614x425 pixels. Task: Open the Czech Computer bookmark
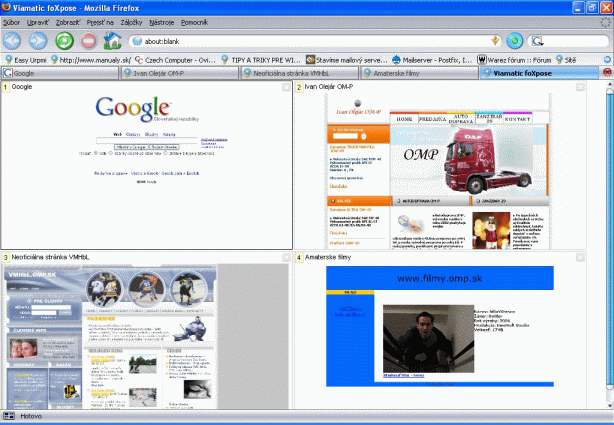point(175,60)
